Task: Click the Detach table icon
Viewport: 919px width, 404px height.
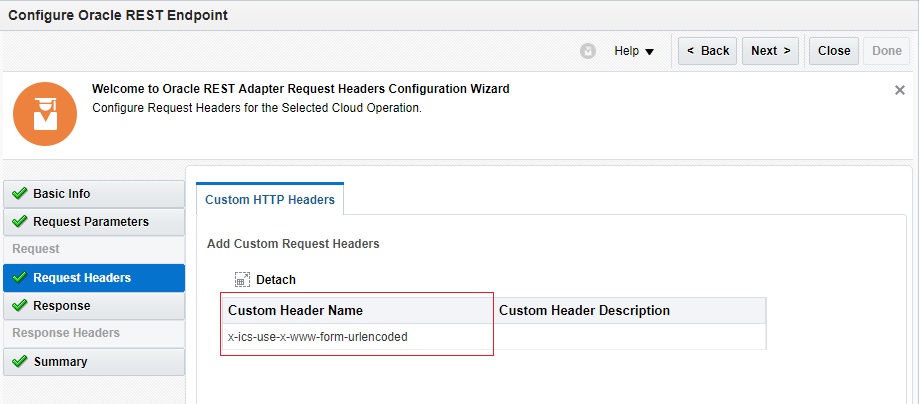Action: (242, 280)
